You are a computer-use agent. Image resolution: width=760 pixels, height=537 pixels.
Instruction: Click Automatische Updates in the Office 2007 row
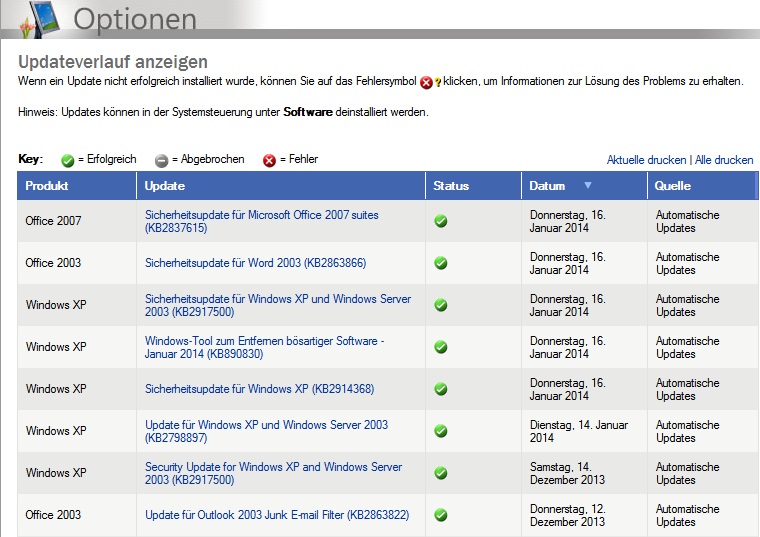coord(687,221)
